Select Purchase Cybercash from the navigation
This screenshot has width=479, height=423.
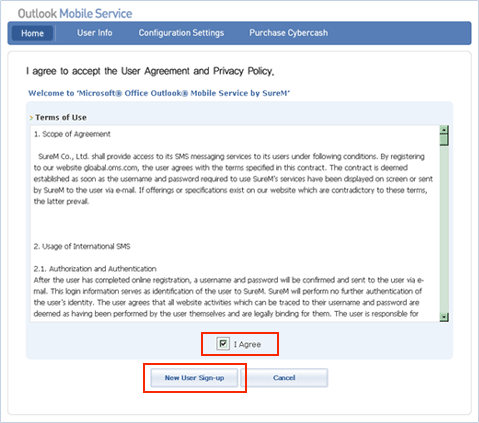coord(289,33)
